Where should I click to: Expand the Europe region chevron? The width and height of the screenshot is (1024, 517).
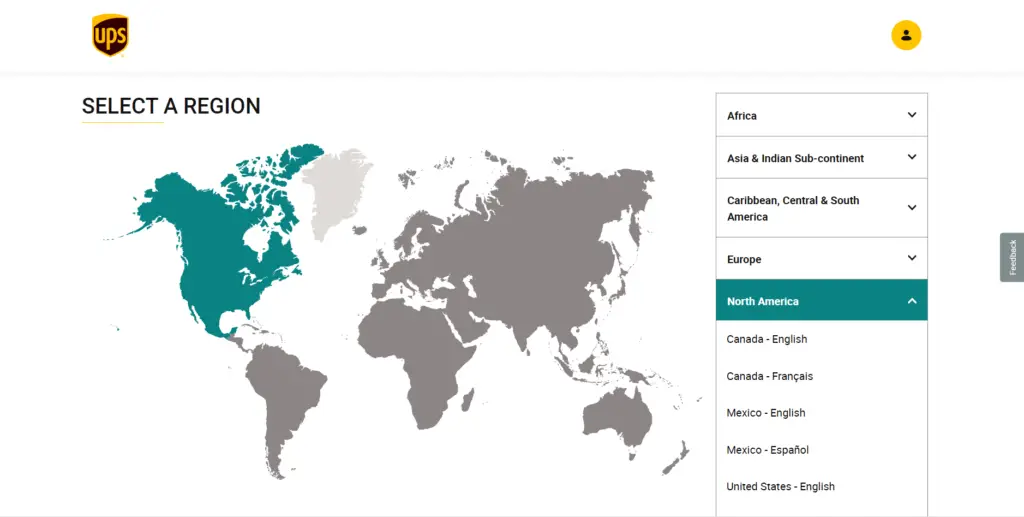pos(912,258)
